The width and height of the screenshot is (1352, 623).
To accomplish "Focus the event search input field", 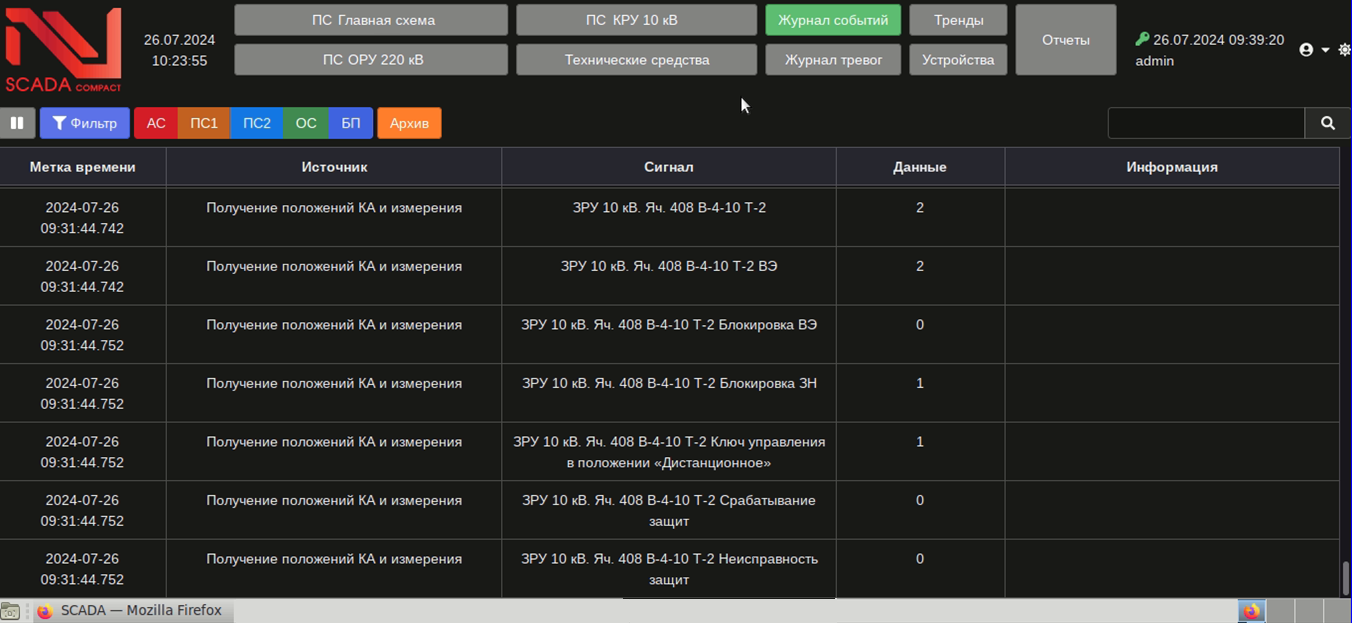I will coord(1206,123).
